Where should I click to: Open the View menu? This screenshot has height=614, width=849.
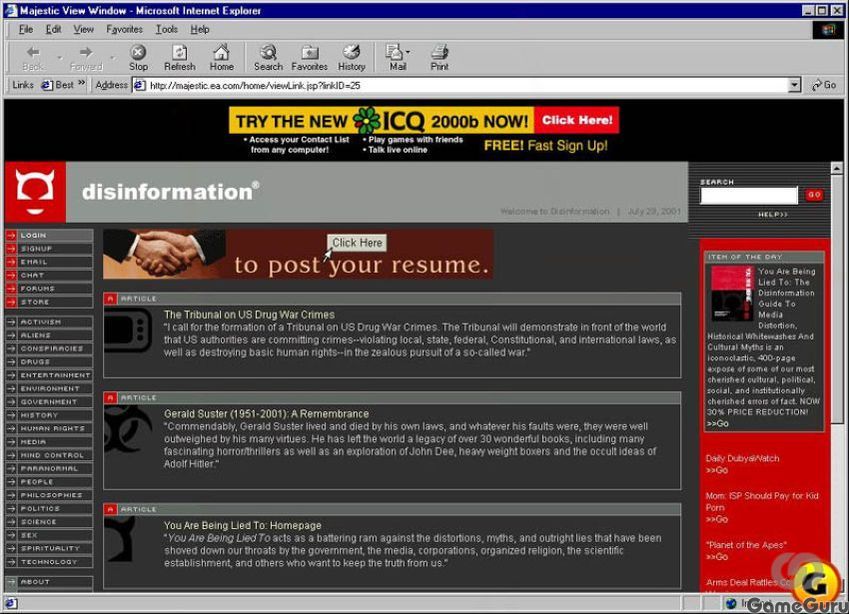[x=83, y=29]
